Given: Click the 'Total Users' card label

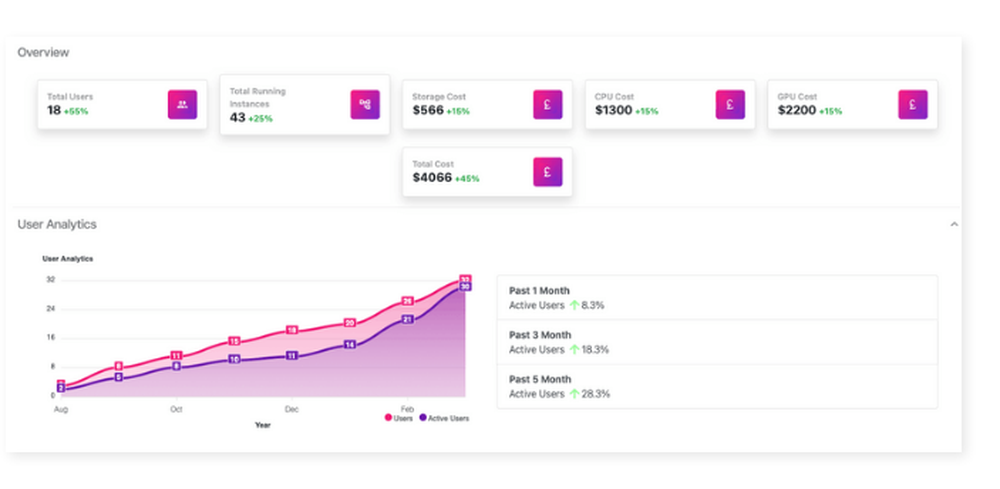Looking at the screenshot, I should pyautogui.click(x=70, y=97).
